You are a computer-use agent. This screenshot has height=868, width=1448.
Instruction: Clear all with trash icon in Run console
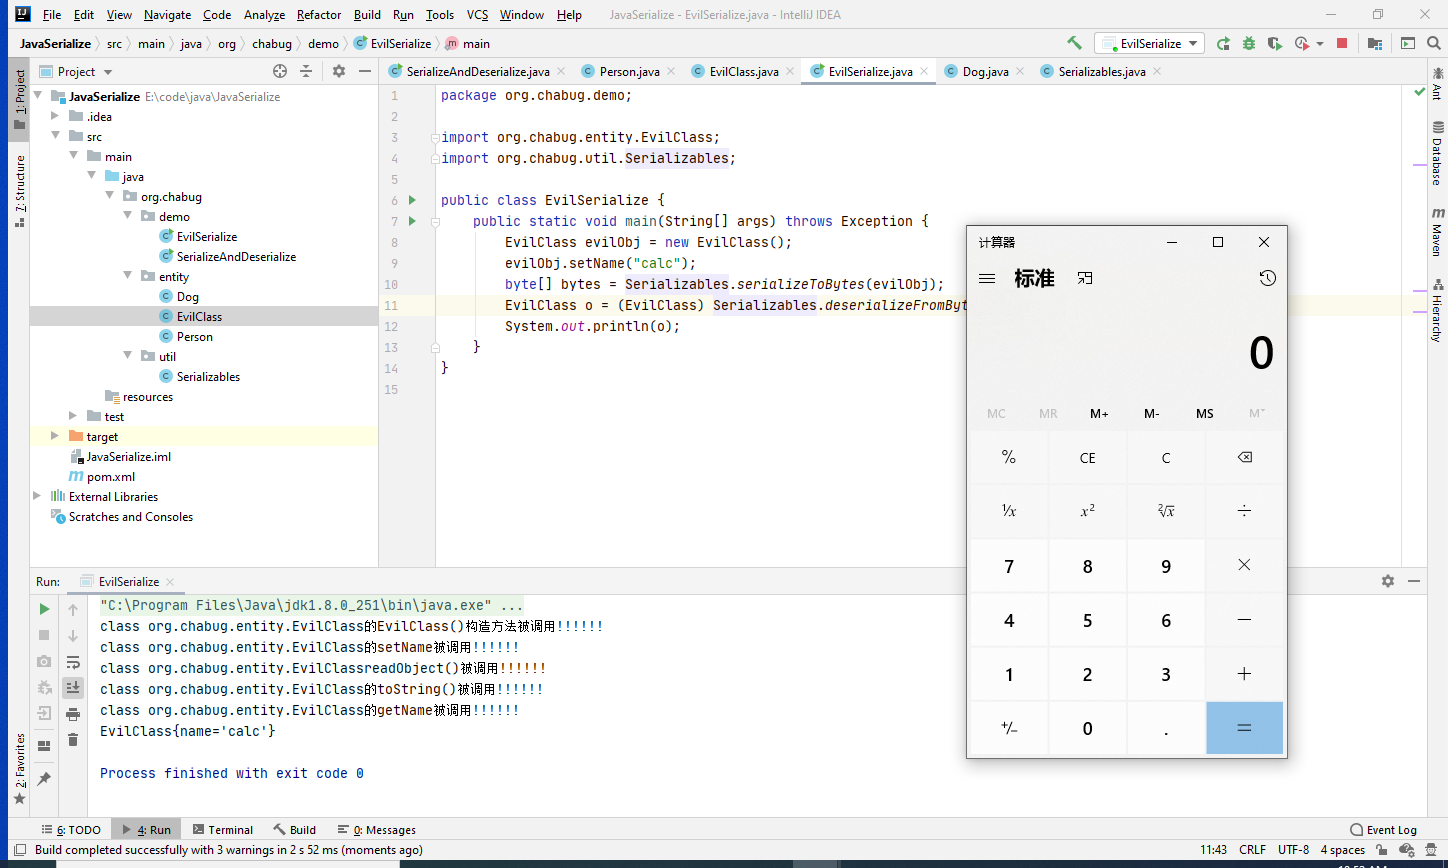(x=73, y=739)
